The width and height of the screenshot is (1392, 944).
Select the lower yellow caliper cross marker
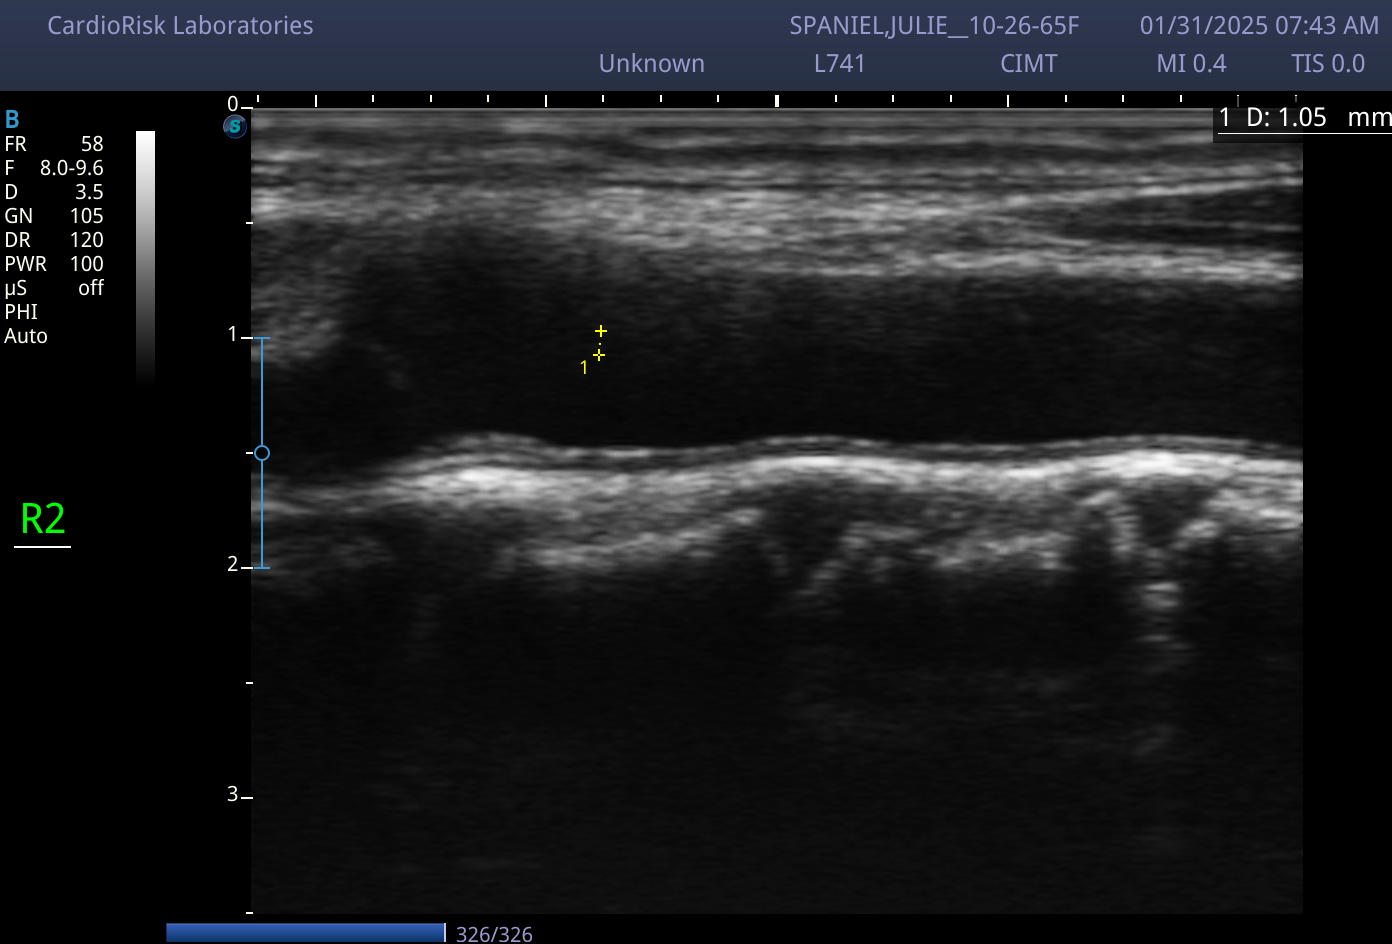(x=599, y=355)
